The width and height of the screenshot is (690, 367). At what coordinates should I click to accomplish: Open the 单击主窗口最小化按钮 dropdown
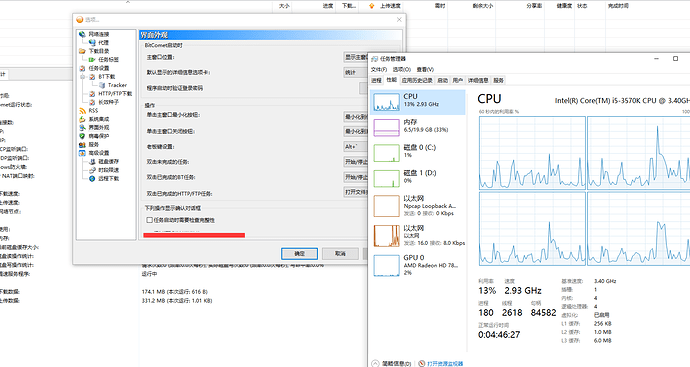(x=356, y=117)
